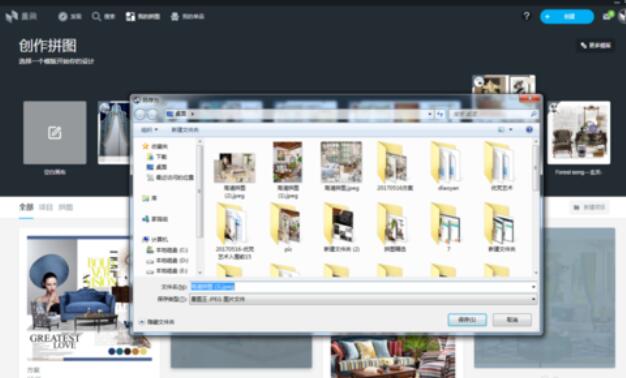Select the folder named 20170516 in the first row

[x=394, y=167]
